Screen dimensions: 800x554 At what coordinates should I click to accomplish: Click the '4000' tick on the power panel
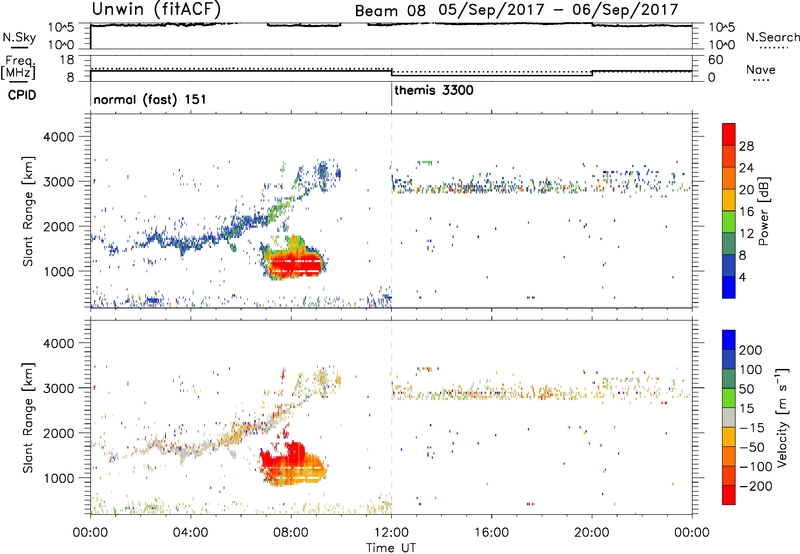[x=58, y=137]
